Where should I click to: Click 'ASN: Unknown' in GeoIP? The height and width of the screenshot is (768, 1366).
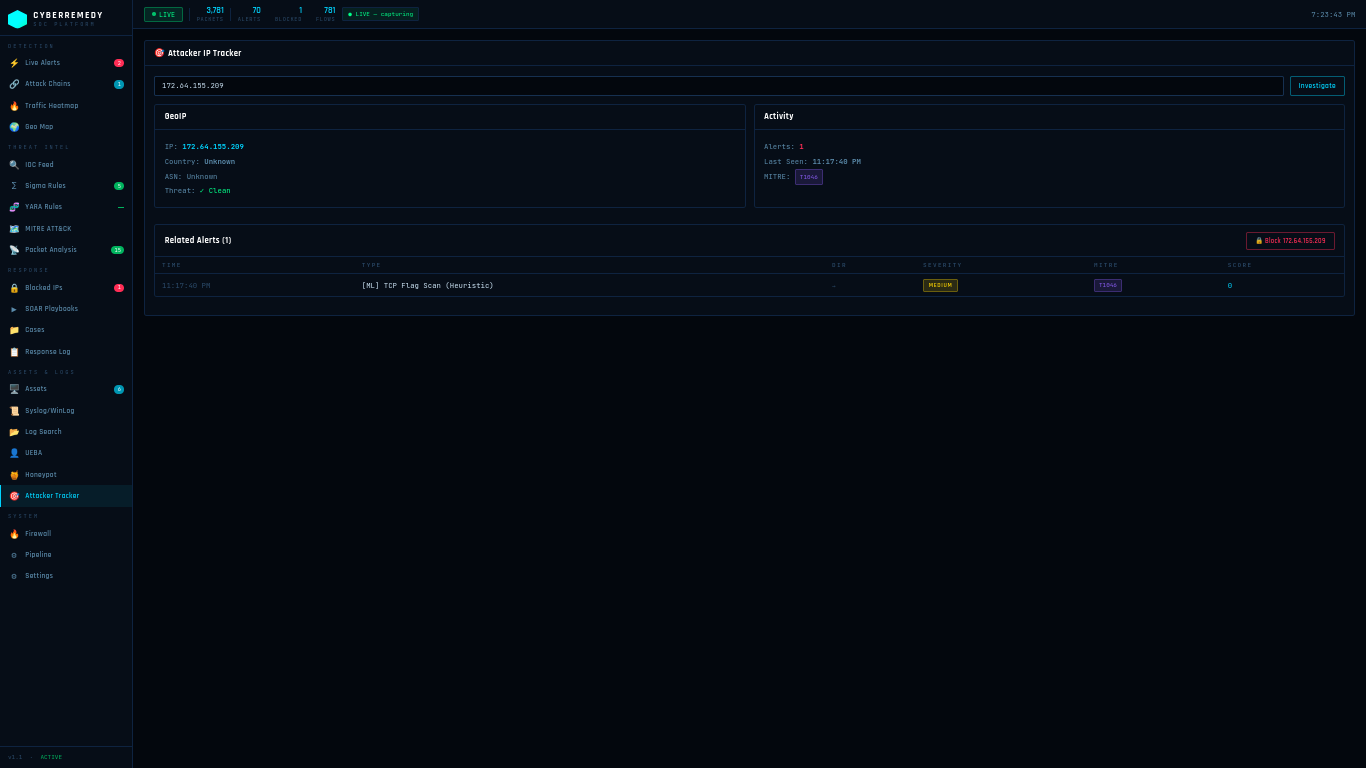[191, 177]
